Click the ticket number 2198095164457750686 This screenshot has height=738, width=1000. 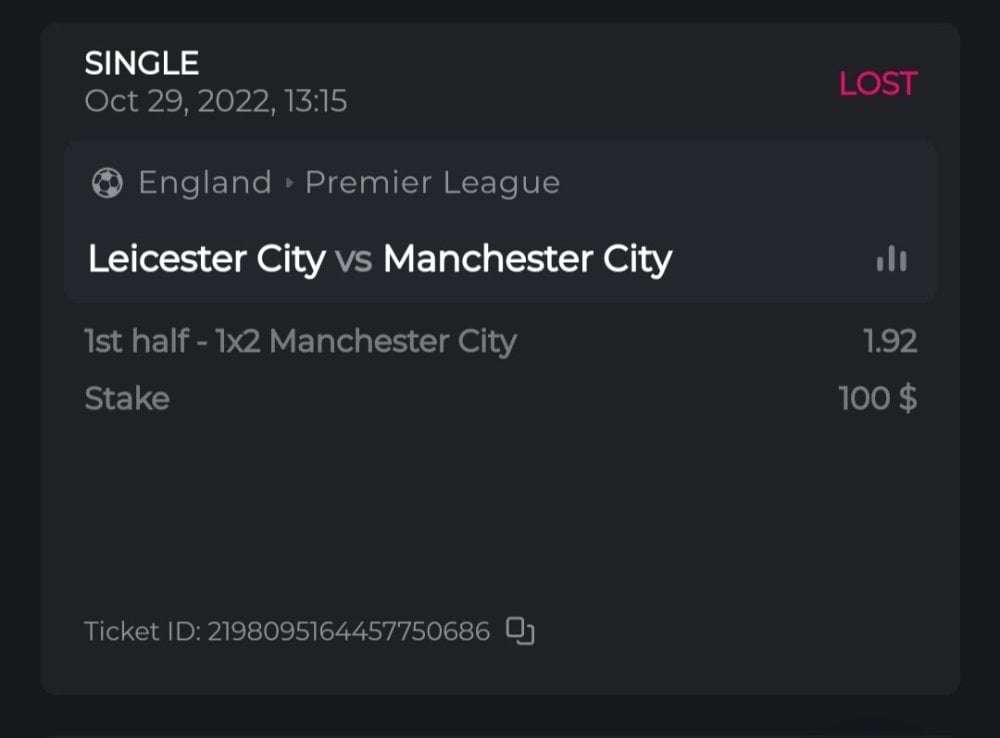(x=349, y=632)
